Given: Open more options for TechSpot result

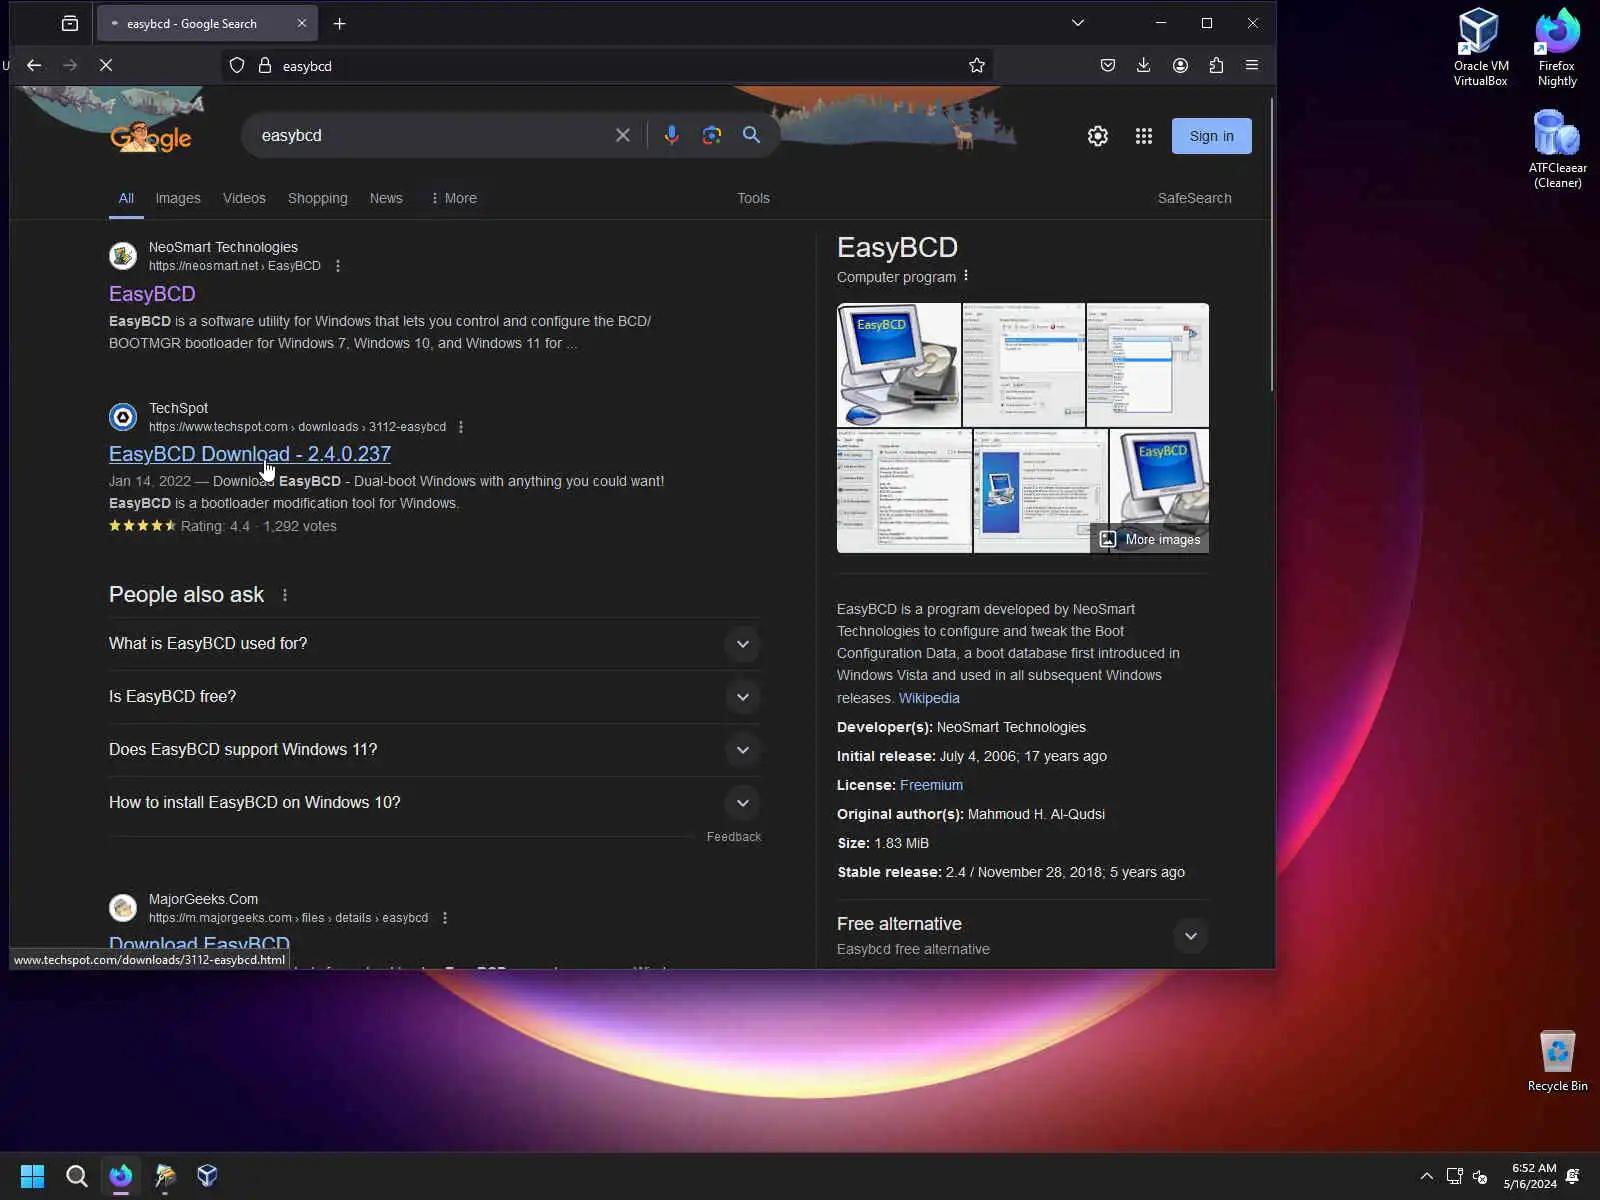Looking at the screenshot, I should point(461,427).
